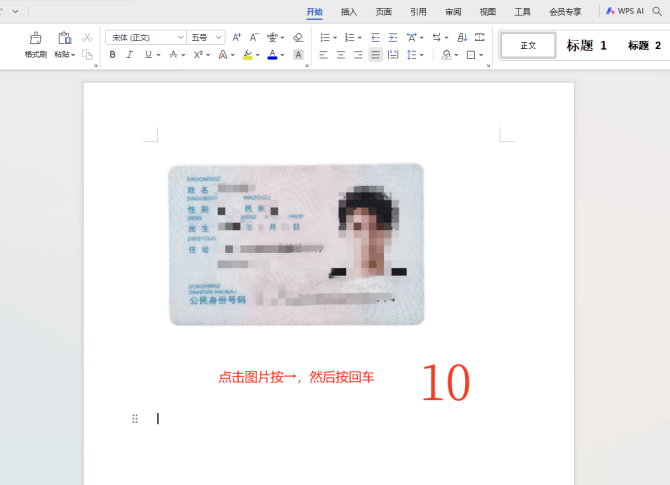Click the text effects outlined A icon
This screenshot has height=485, width=670.
pyautogui.click(x=223, y=55)
